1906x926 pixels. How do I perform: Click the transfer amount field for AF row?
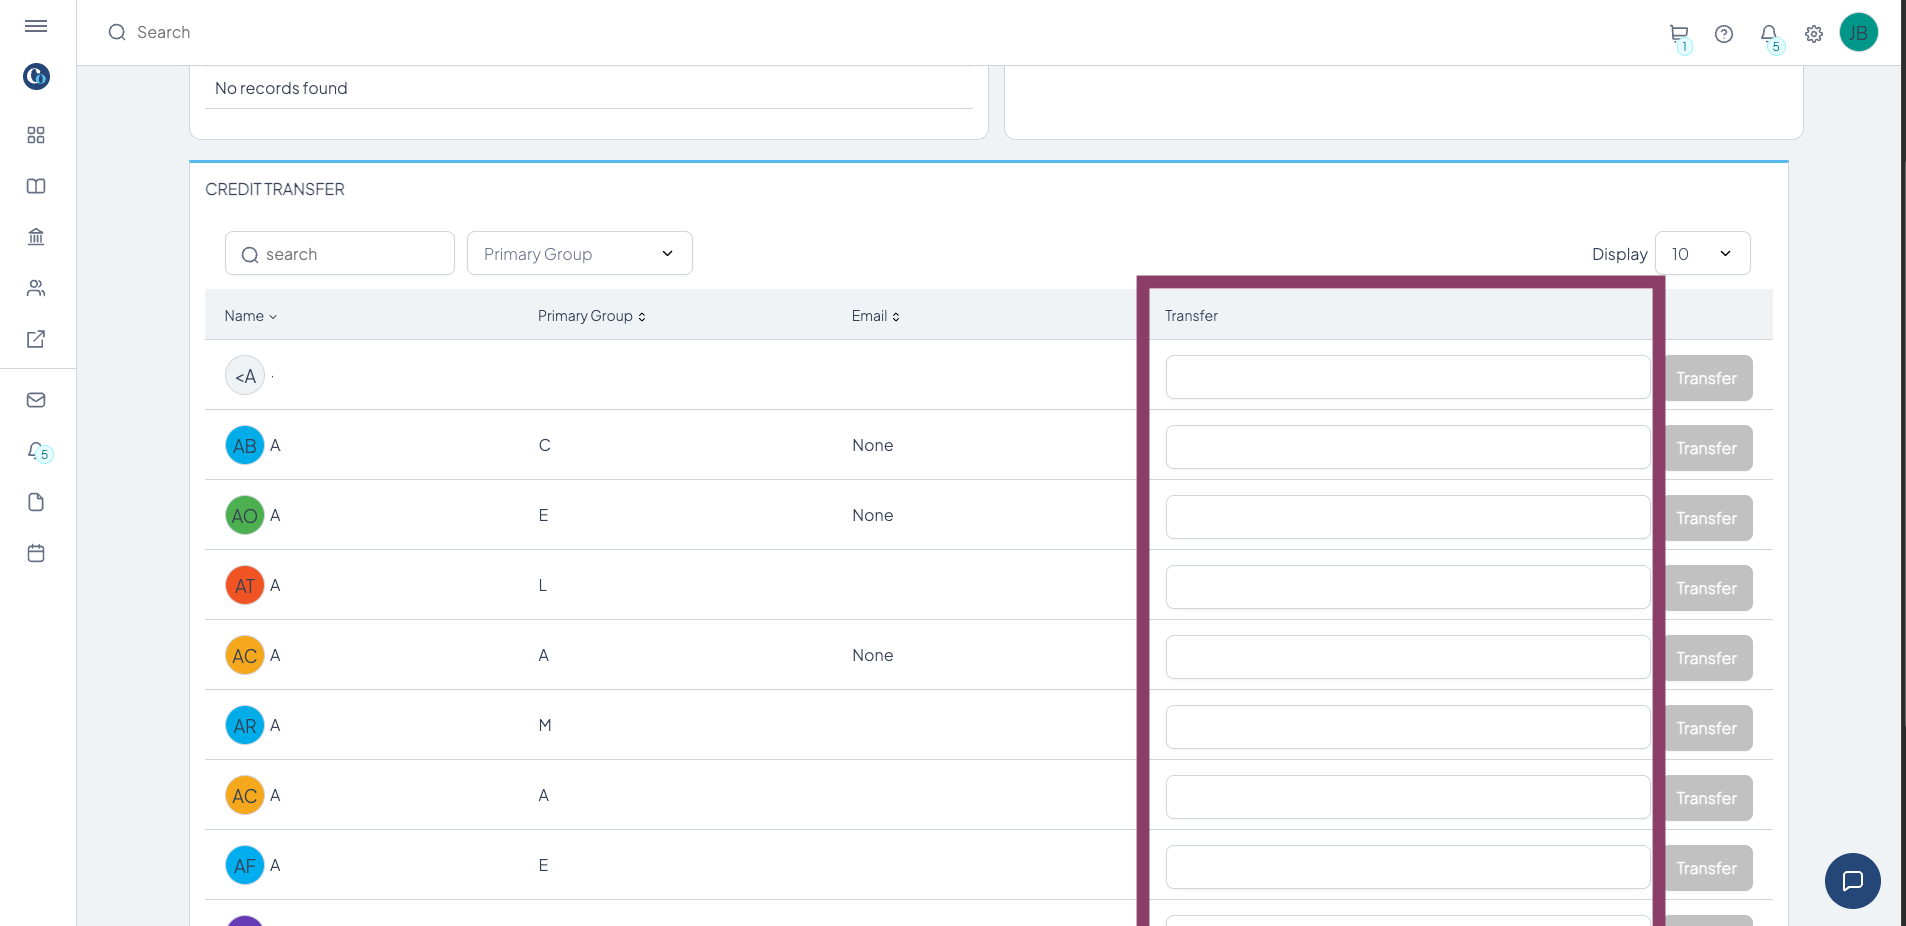[1408, 867]
